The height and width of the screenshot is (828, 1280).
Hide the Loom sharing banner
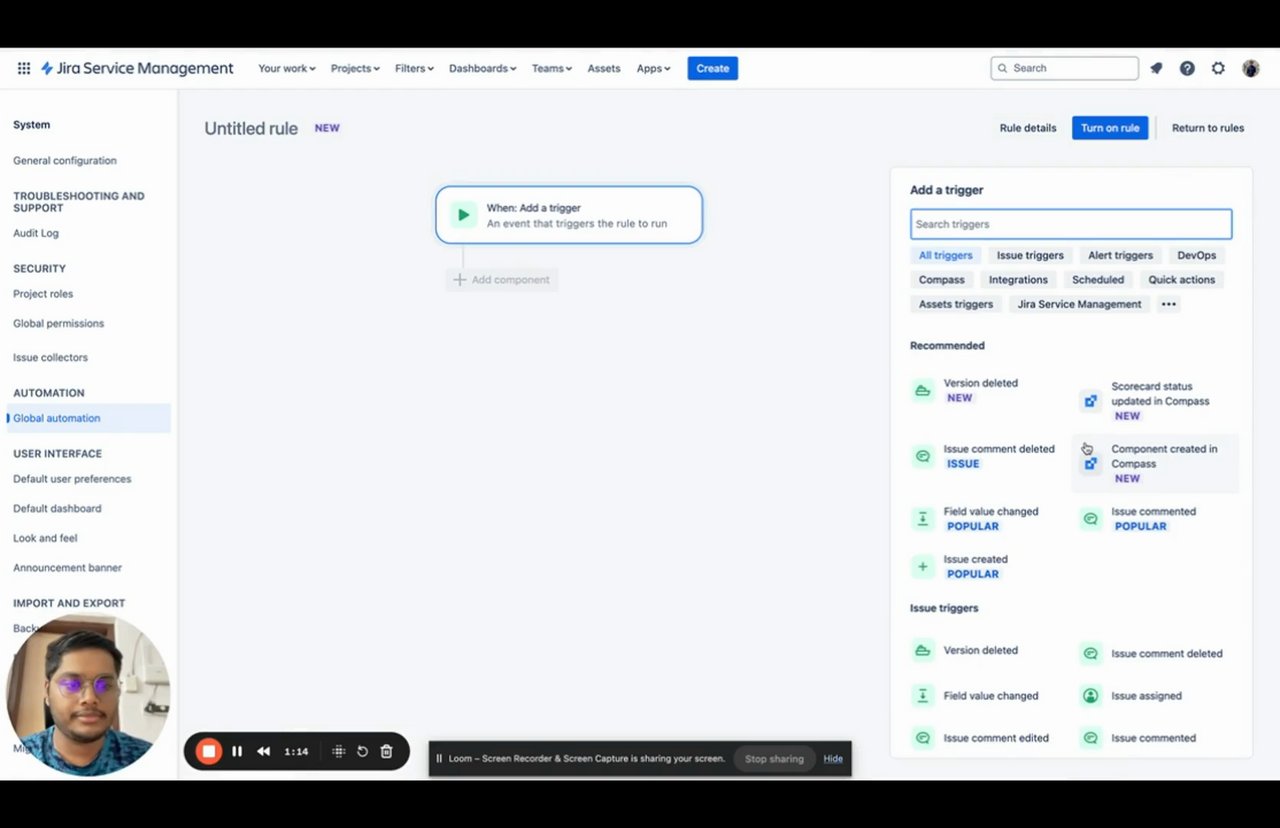pyautogui.click(x=833, y=759)
